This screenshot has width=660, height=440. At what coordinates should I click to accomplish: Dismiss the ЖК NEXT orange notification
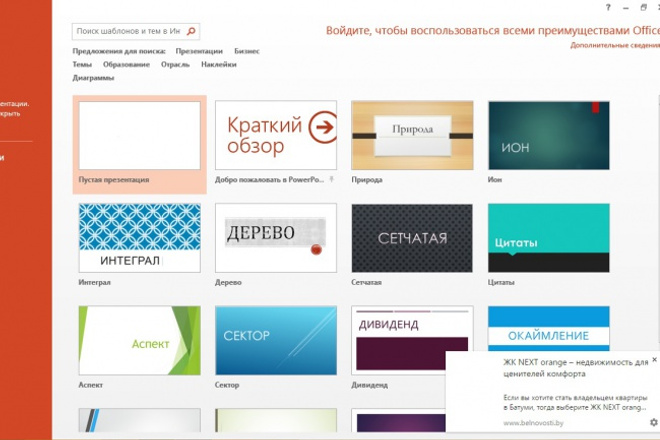click(x=655, y=360)
